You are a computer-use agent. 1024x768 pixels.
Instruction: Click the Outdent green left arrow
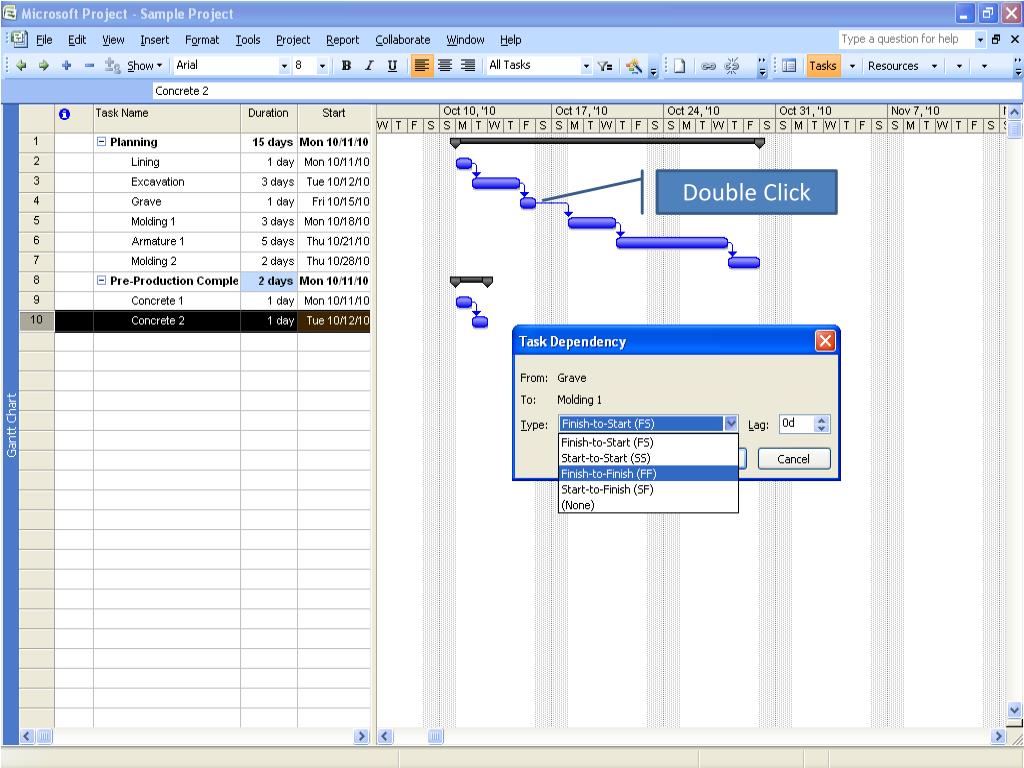tap(21, 65)
